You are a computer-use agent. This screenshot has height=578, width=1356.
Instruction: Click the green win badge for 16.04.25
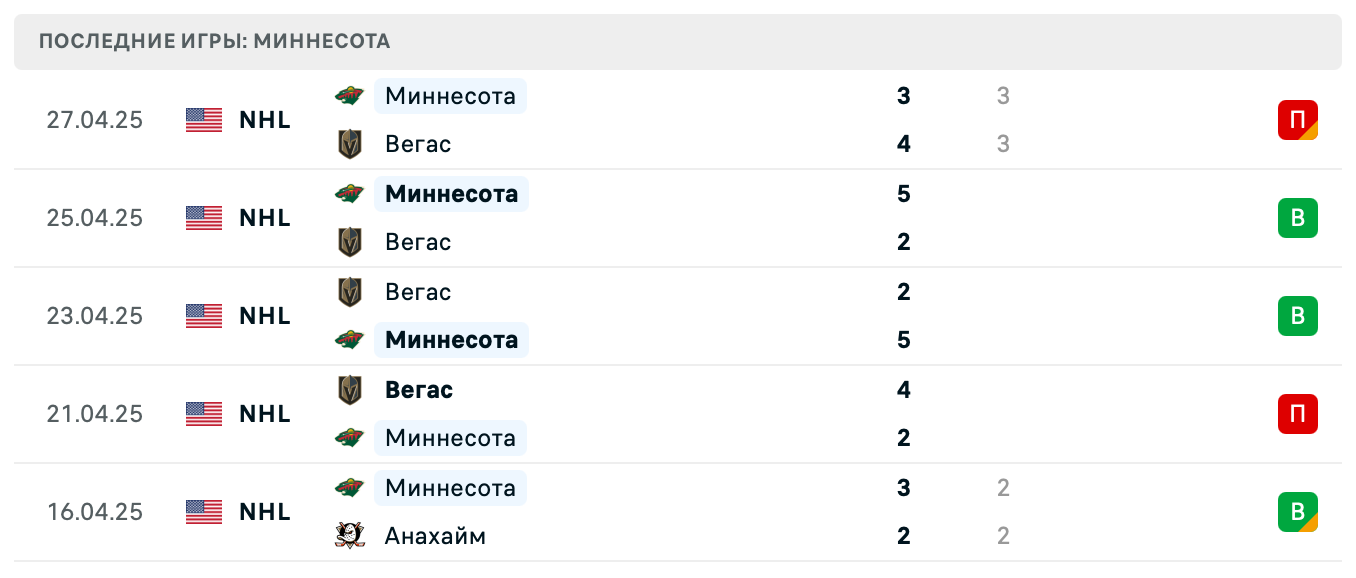[x=1297, y=512]
